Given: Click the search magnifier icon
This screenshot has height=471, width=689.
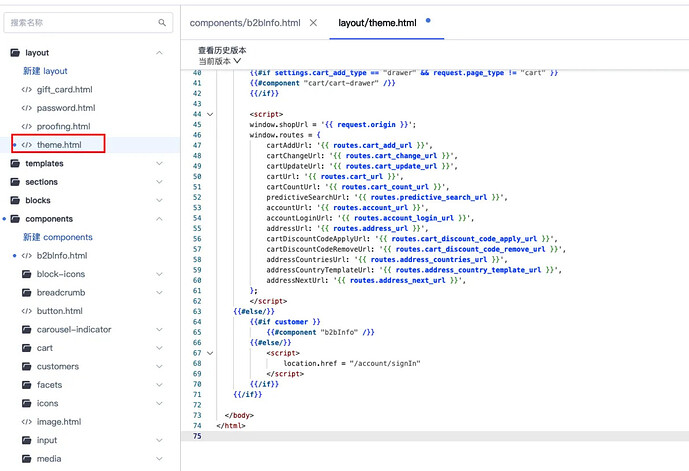Looking at the screenshot, I should 162,22.
